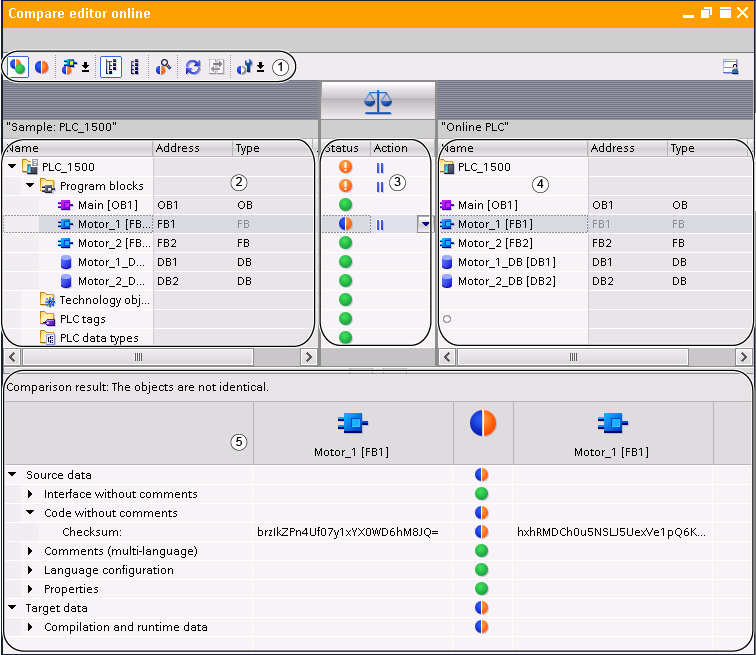This screenshot has height=655, width=756.
Task: Click the left pane horizontal scrollbar thumb
Action: coord(138,357)
